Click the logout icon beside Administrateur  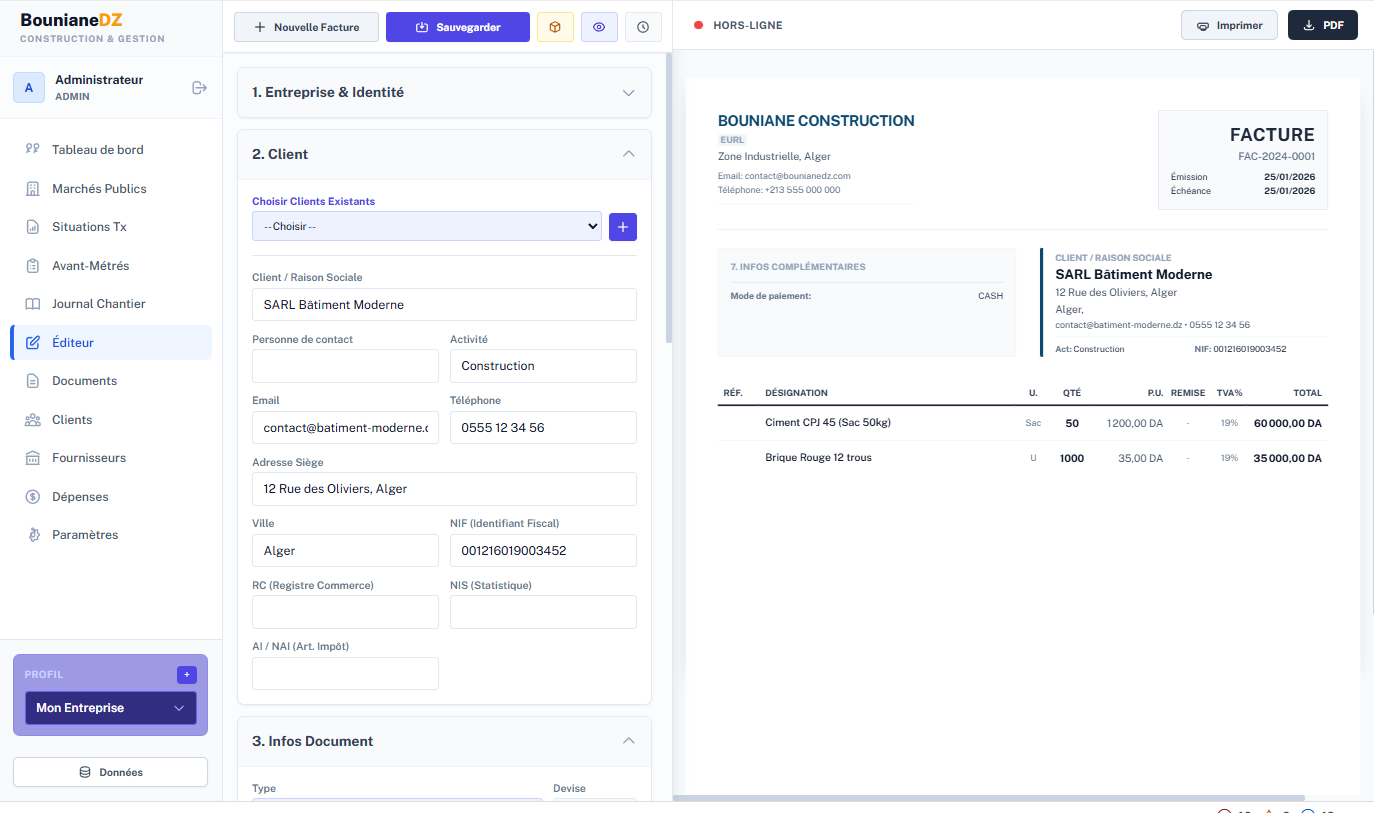199,88
